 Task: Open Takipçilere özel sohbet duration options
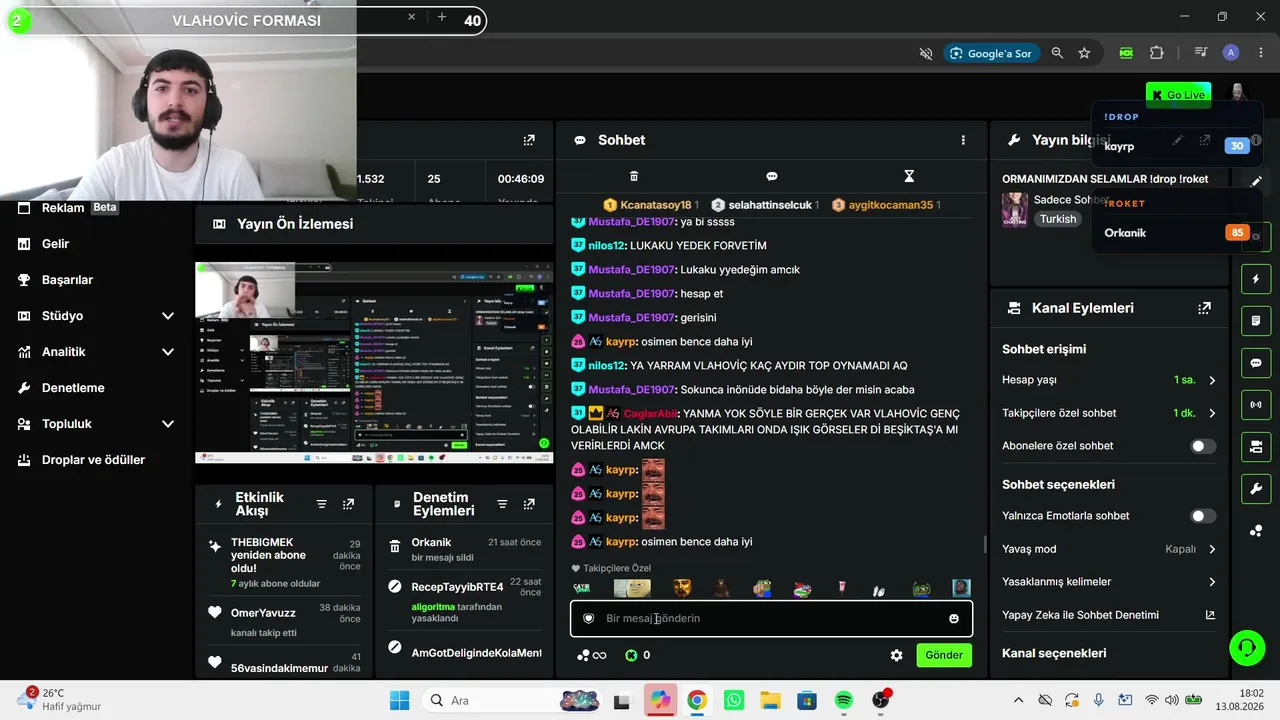pos(1109,413)
